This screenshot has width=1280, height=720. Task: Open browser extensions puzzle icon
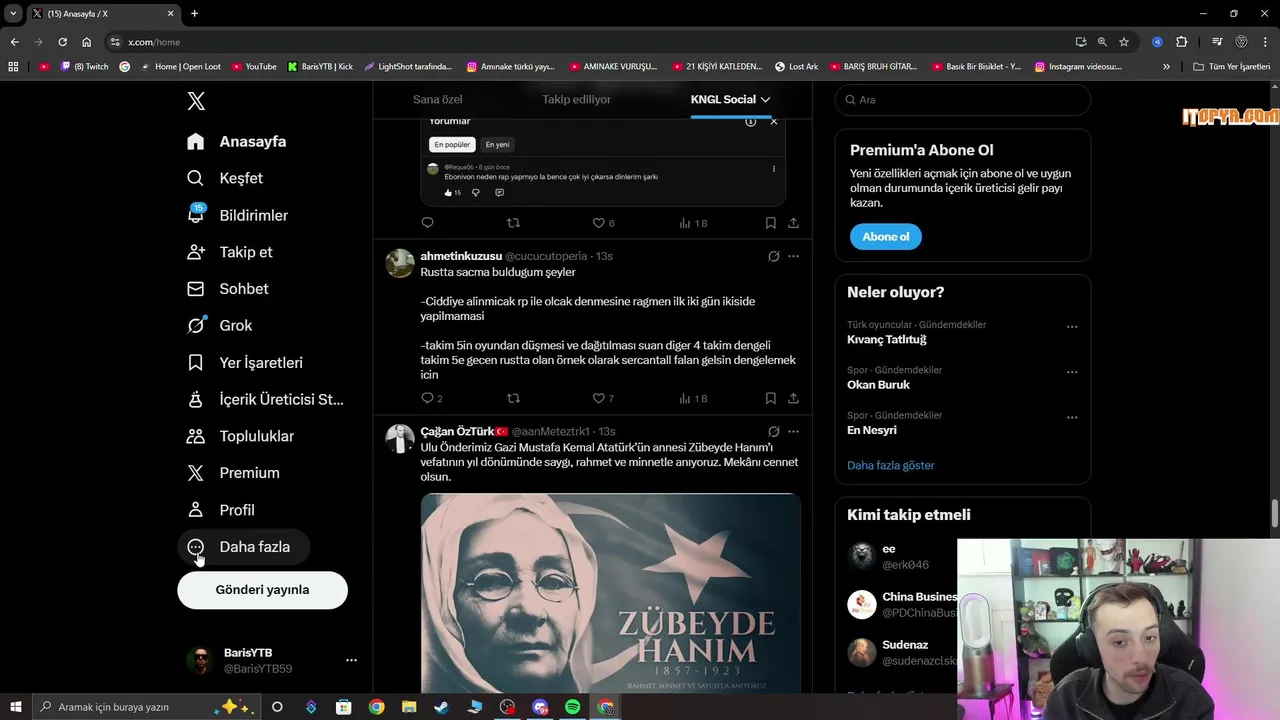(1181, 42)
